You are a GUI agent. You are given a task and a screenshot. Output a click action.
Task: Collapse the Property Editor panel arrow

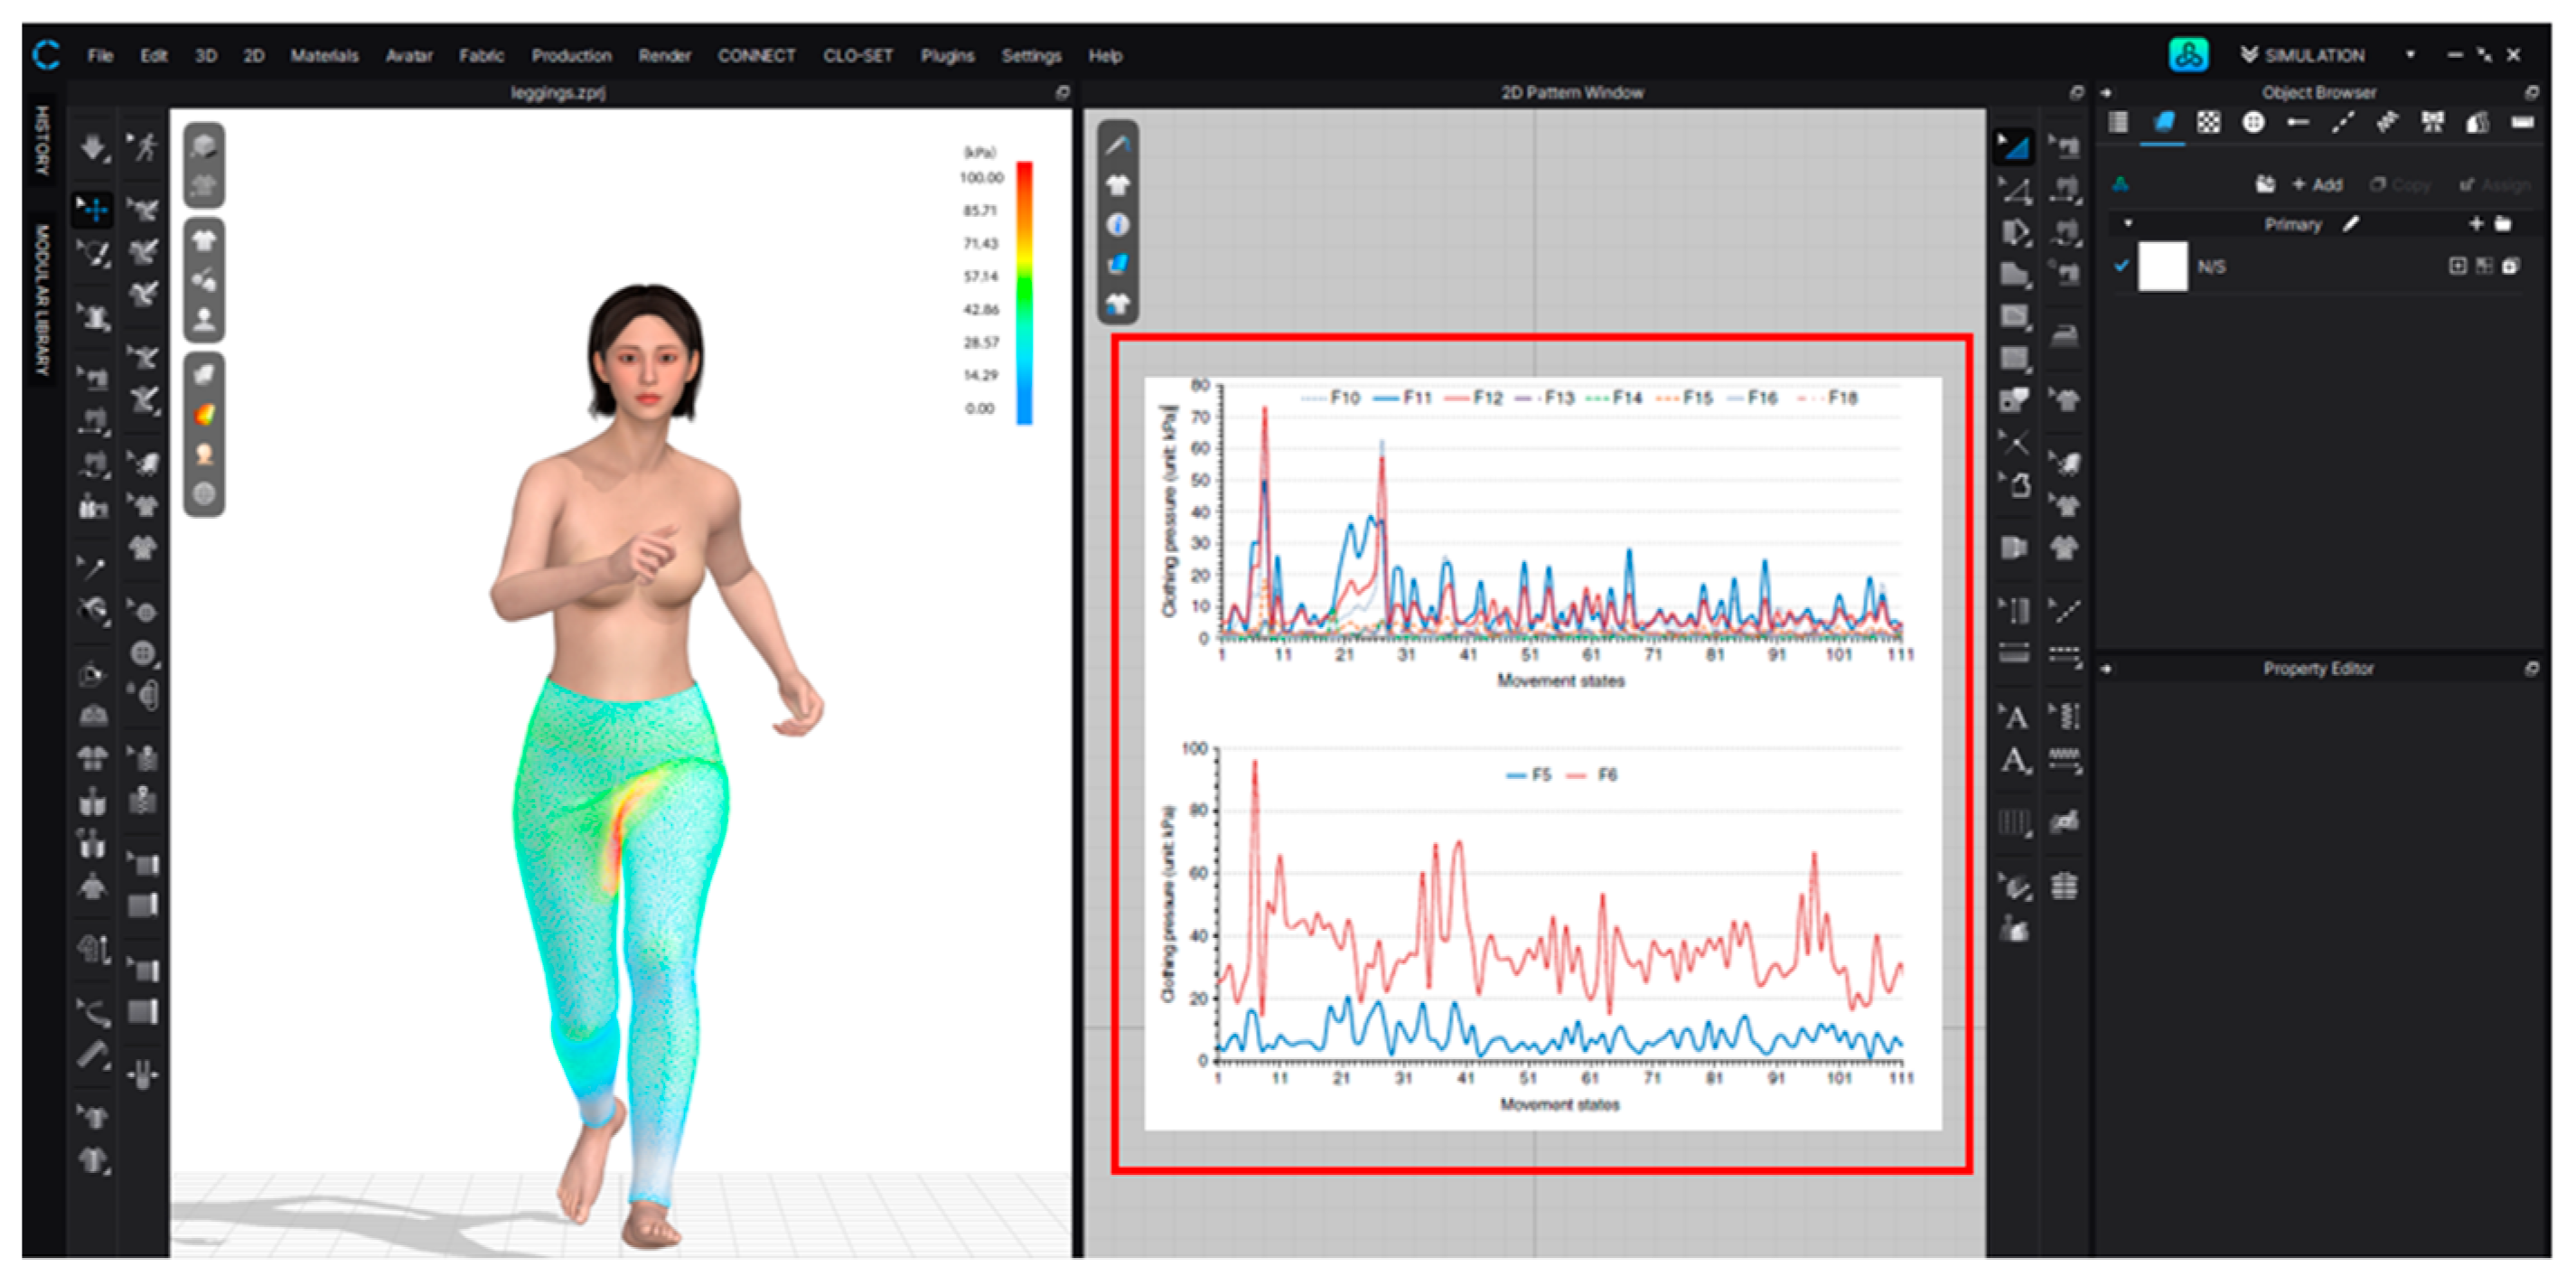(x=2106, y=669)
